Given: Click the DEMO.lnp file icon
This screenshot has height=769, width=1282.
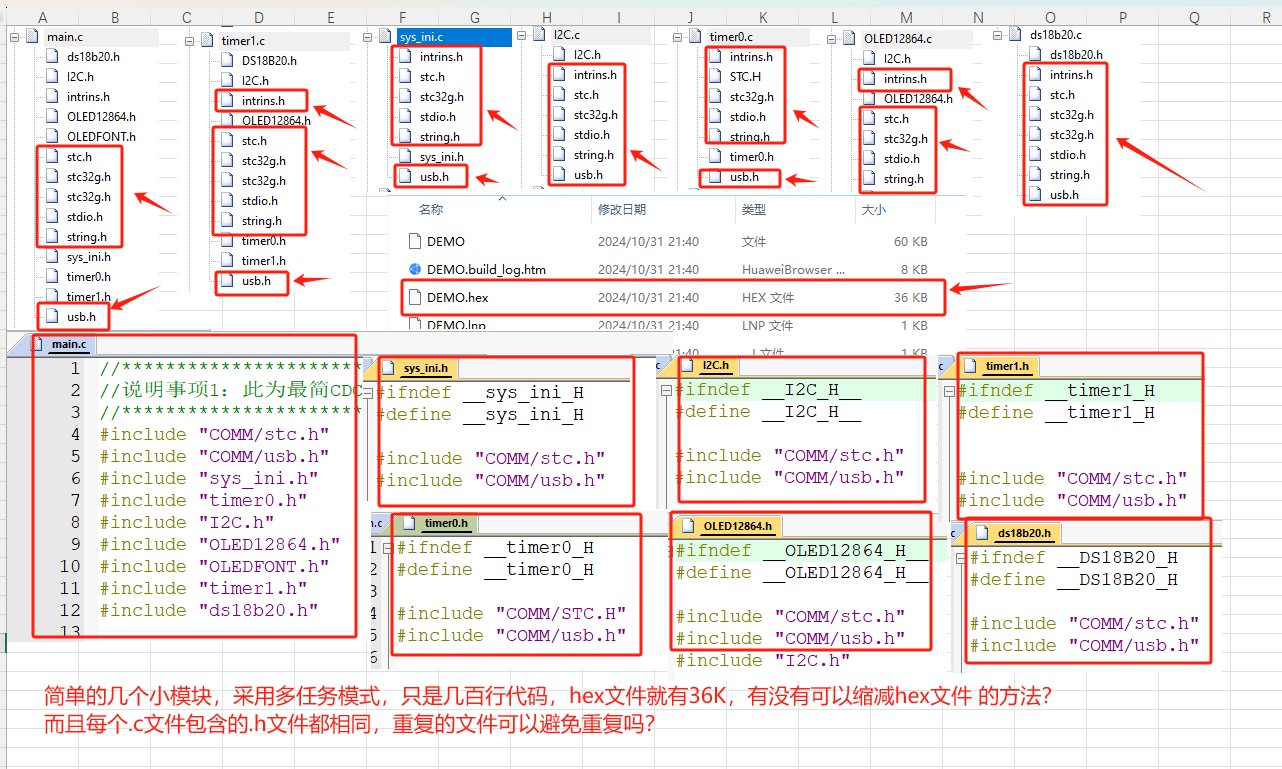Looking at the screenshot, I should coord(416,325).
